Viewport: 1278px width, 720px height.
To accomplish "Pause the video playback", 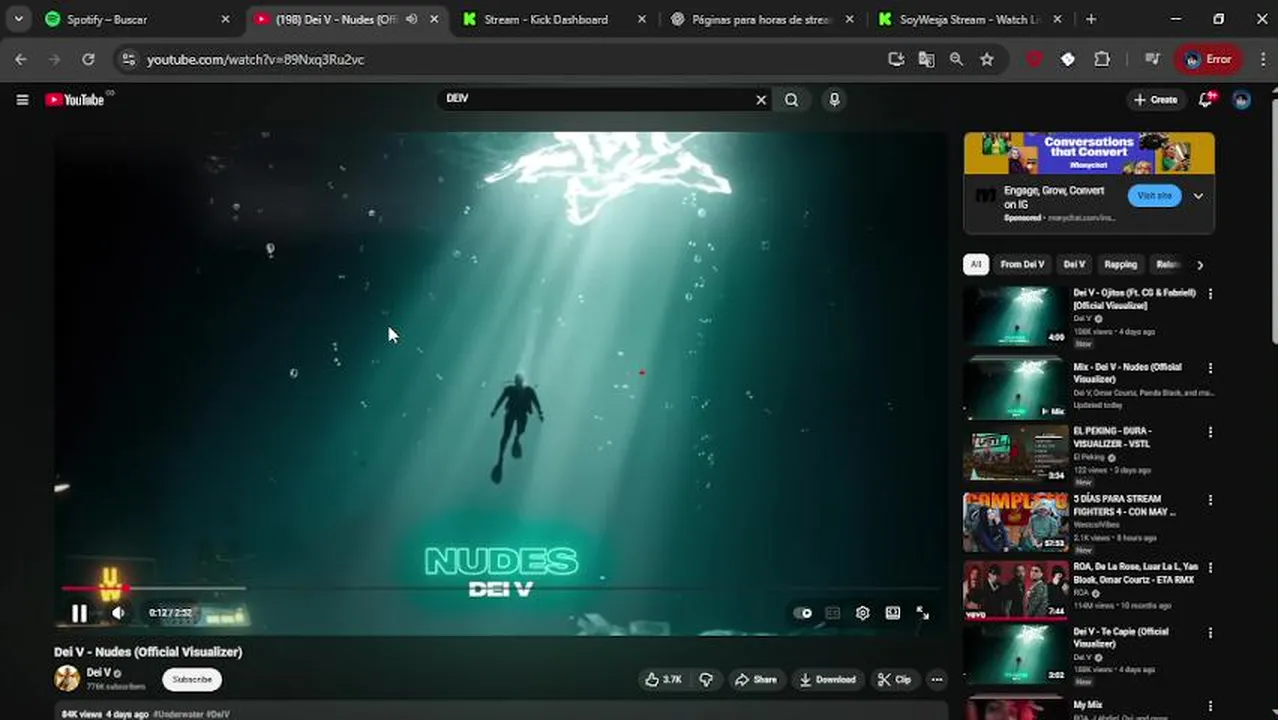I will coord(79,613).
